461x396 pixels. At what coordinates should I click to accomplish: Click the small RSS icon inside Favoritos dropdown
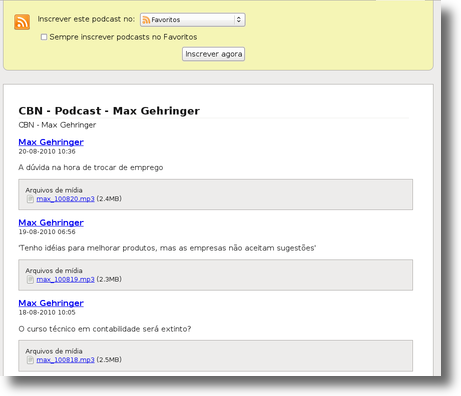tap(146, 20)
